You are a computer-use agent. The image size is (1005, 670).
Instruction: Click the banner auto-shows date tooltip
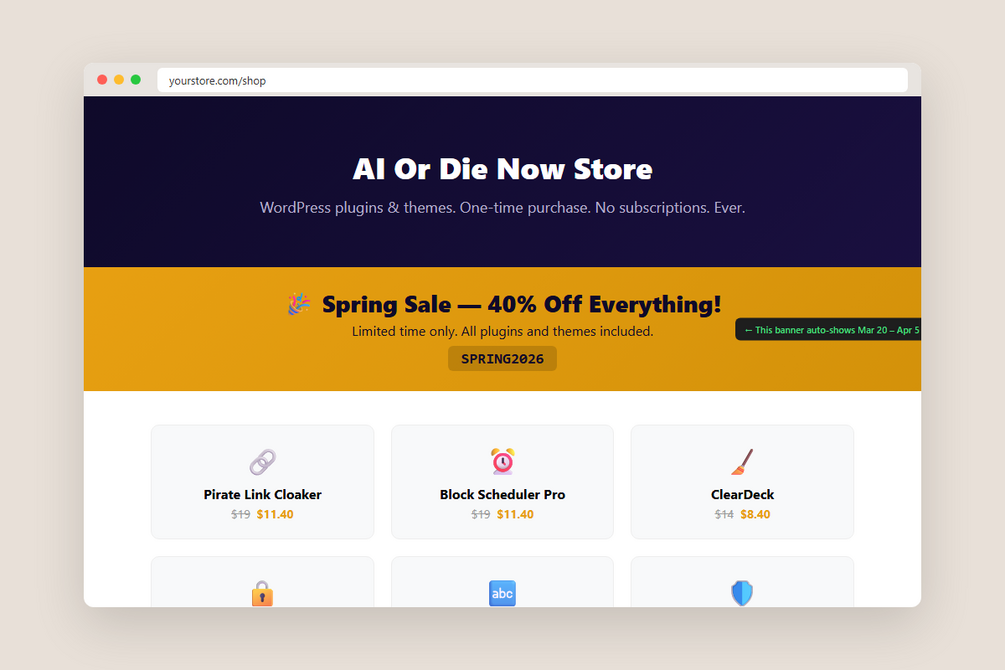[828, 330]
